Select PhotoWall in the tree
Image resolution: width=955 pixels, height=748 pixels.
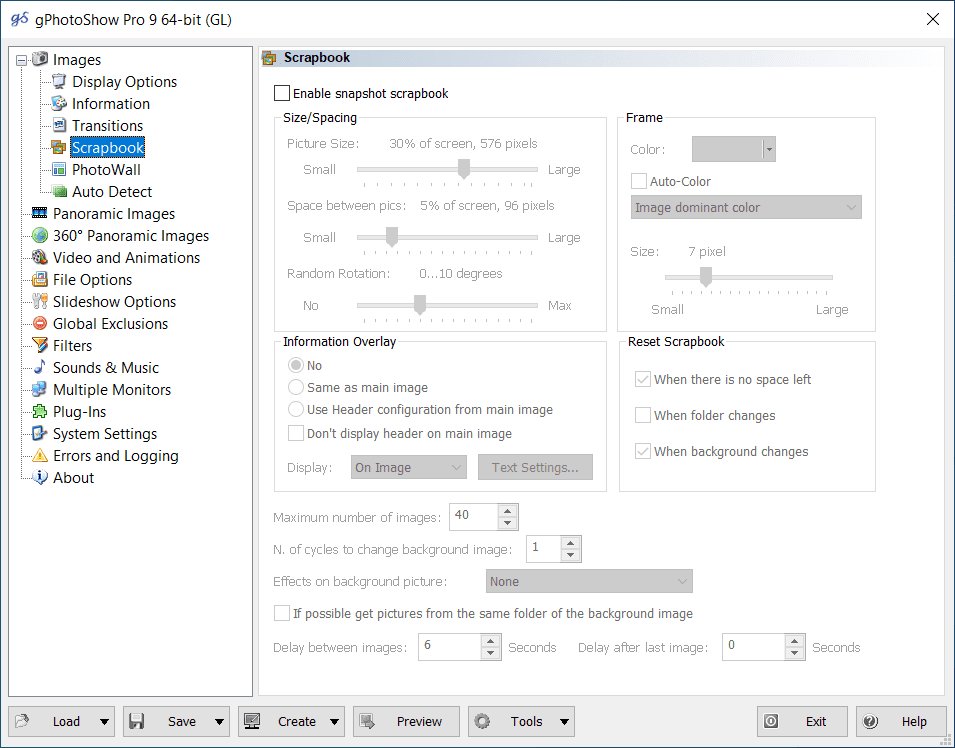coord(106,169)
